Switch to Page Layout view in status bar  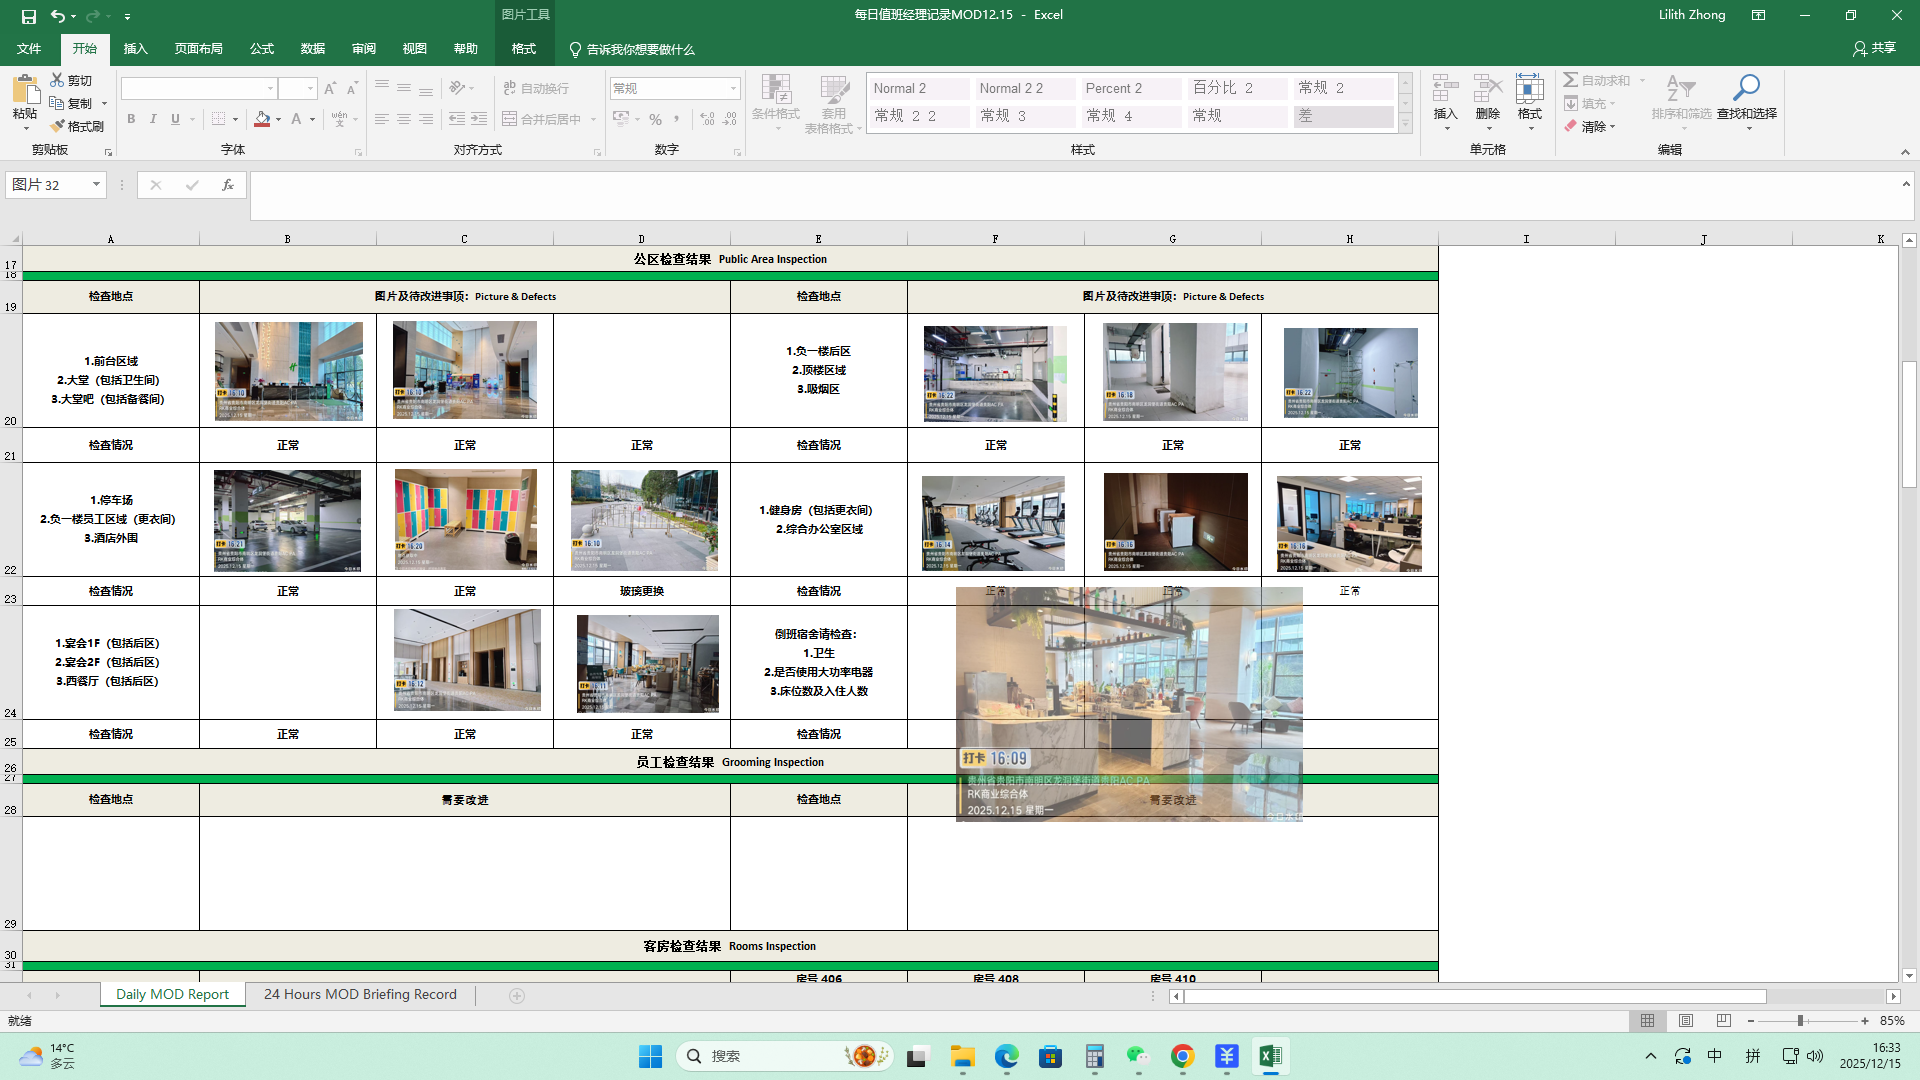(x=1686, y=1021)
